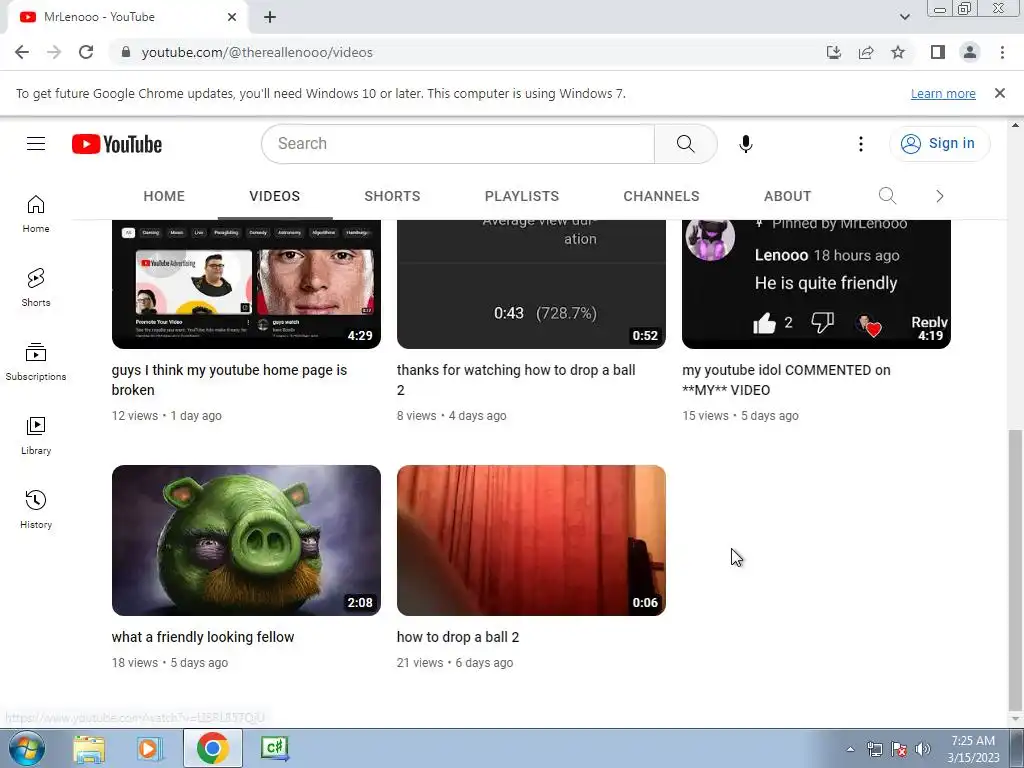1024x768 pixels.
Task: Share this page from address bar
Action: 866,52
